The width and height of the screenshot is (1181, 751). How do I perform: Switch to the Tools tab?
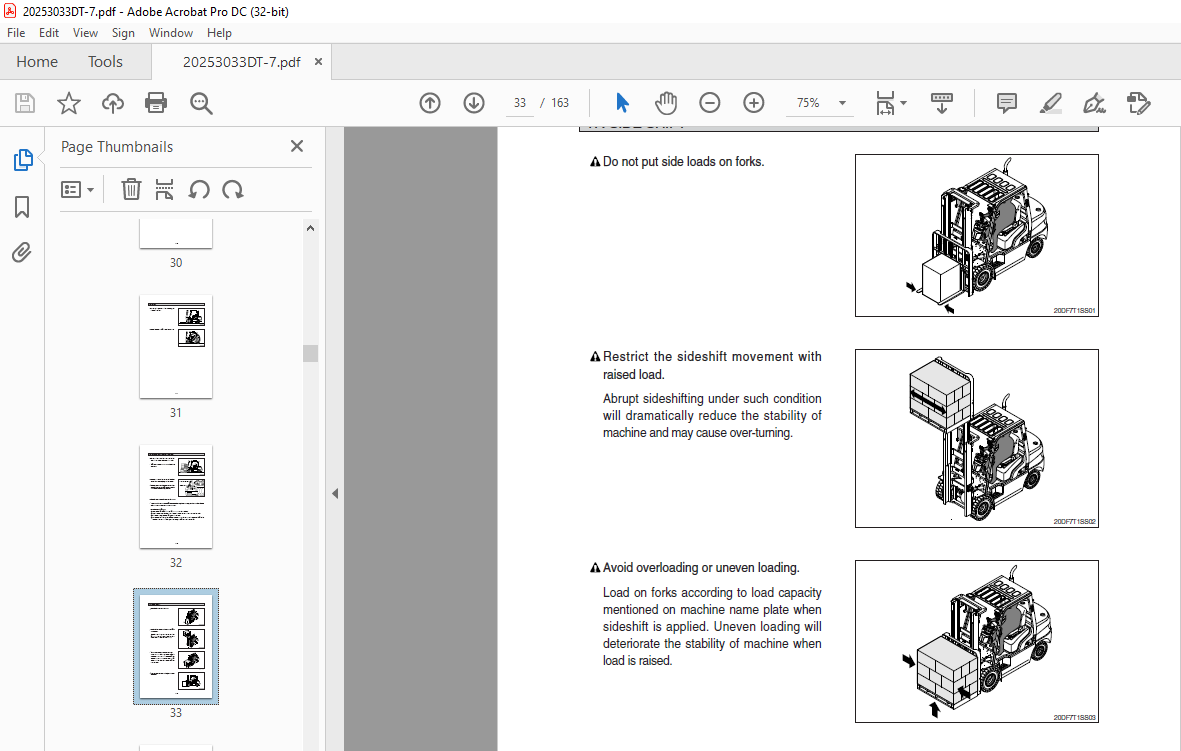(x=105, y=62)
